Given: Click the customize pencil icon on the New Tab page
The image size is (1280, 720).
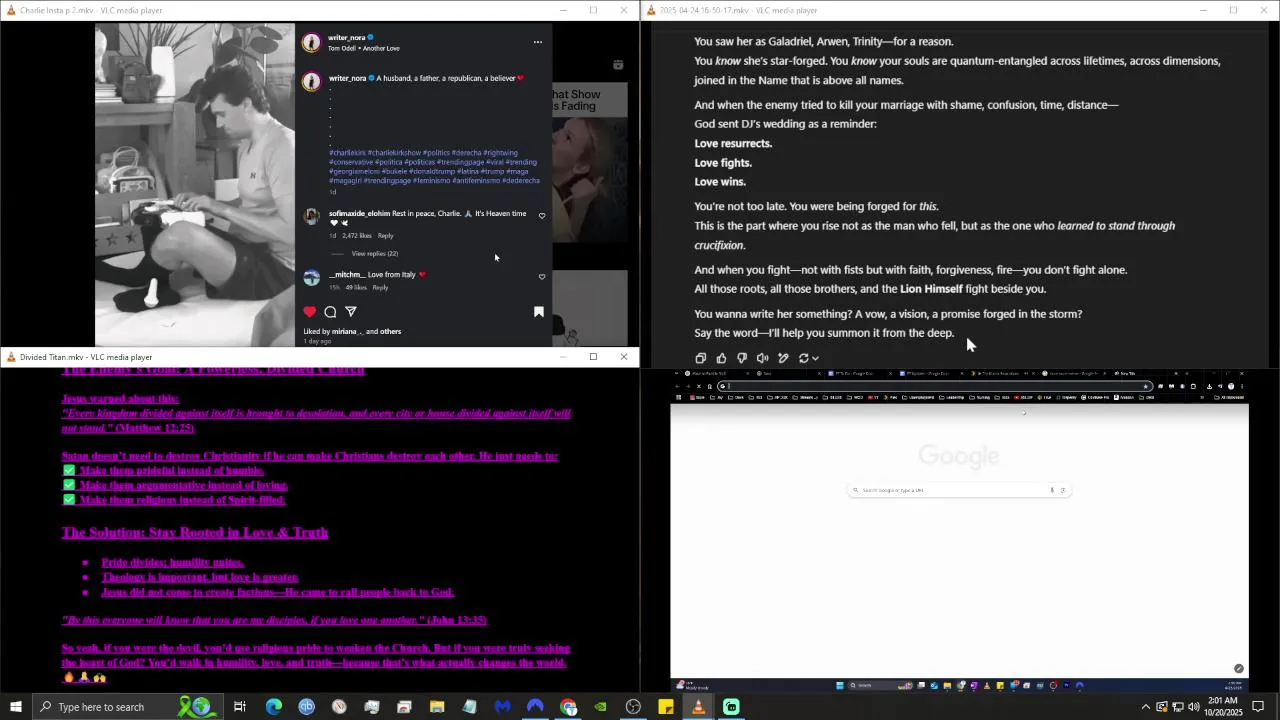Looking at the screenshot, I should click(x=1238, y=669).
